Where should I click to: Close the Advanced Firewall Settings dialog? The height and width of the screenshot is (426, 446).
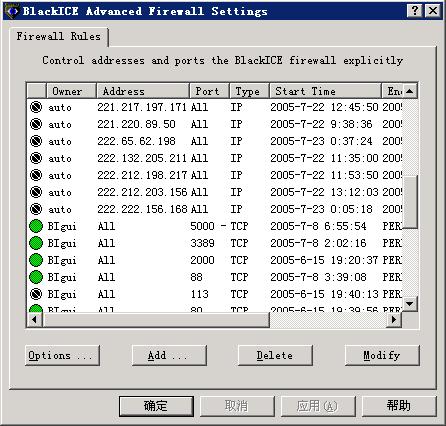433,11
